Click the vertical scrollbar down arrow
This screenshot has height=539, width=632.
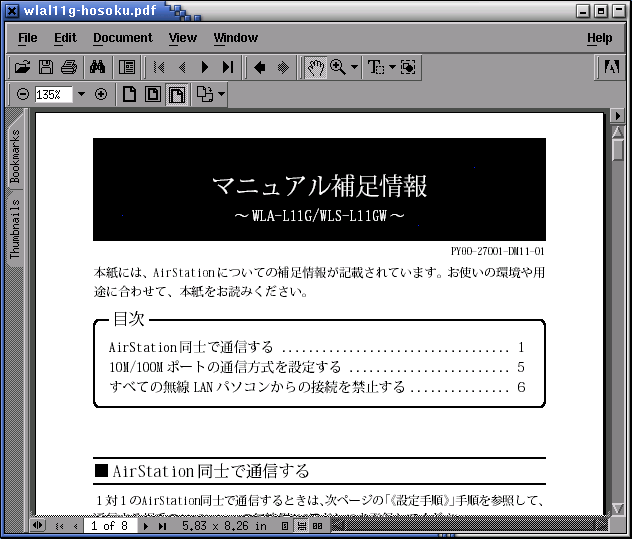[x=617, y=508]
